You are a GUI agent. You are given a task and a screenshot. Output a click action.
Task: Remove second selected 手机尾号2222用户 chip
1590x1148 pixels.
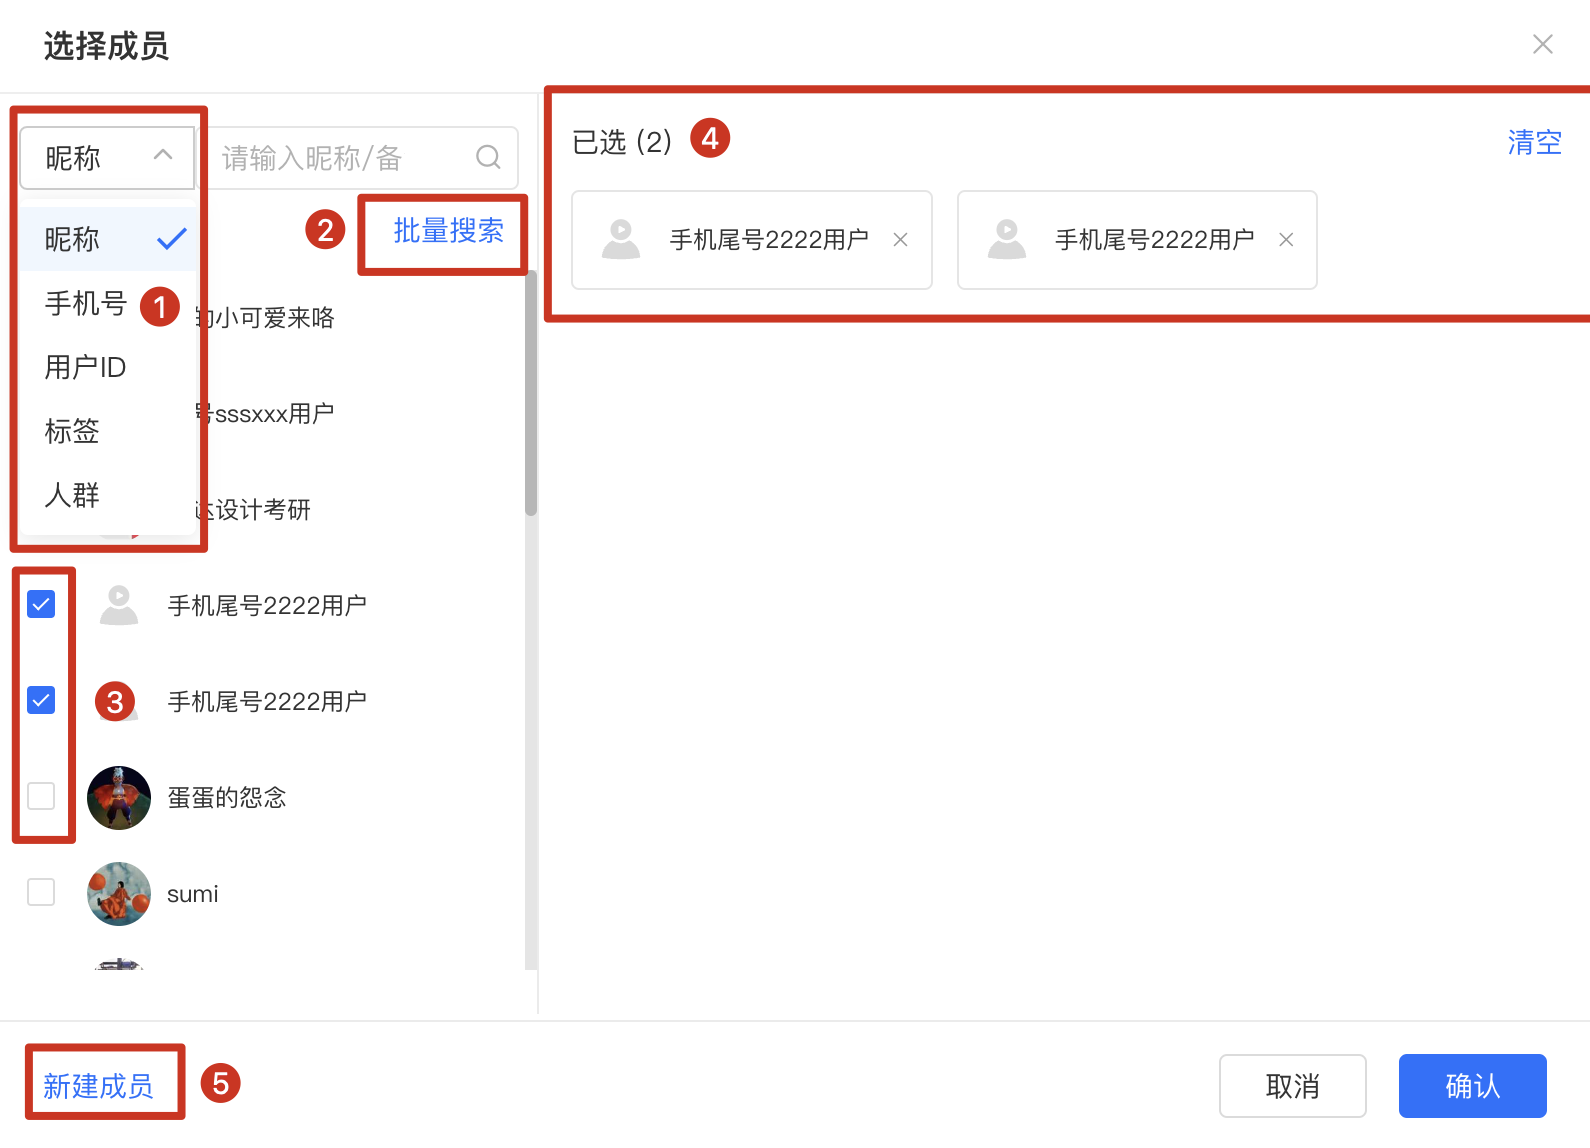click(1286, 240)
